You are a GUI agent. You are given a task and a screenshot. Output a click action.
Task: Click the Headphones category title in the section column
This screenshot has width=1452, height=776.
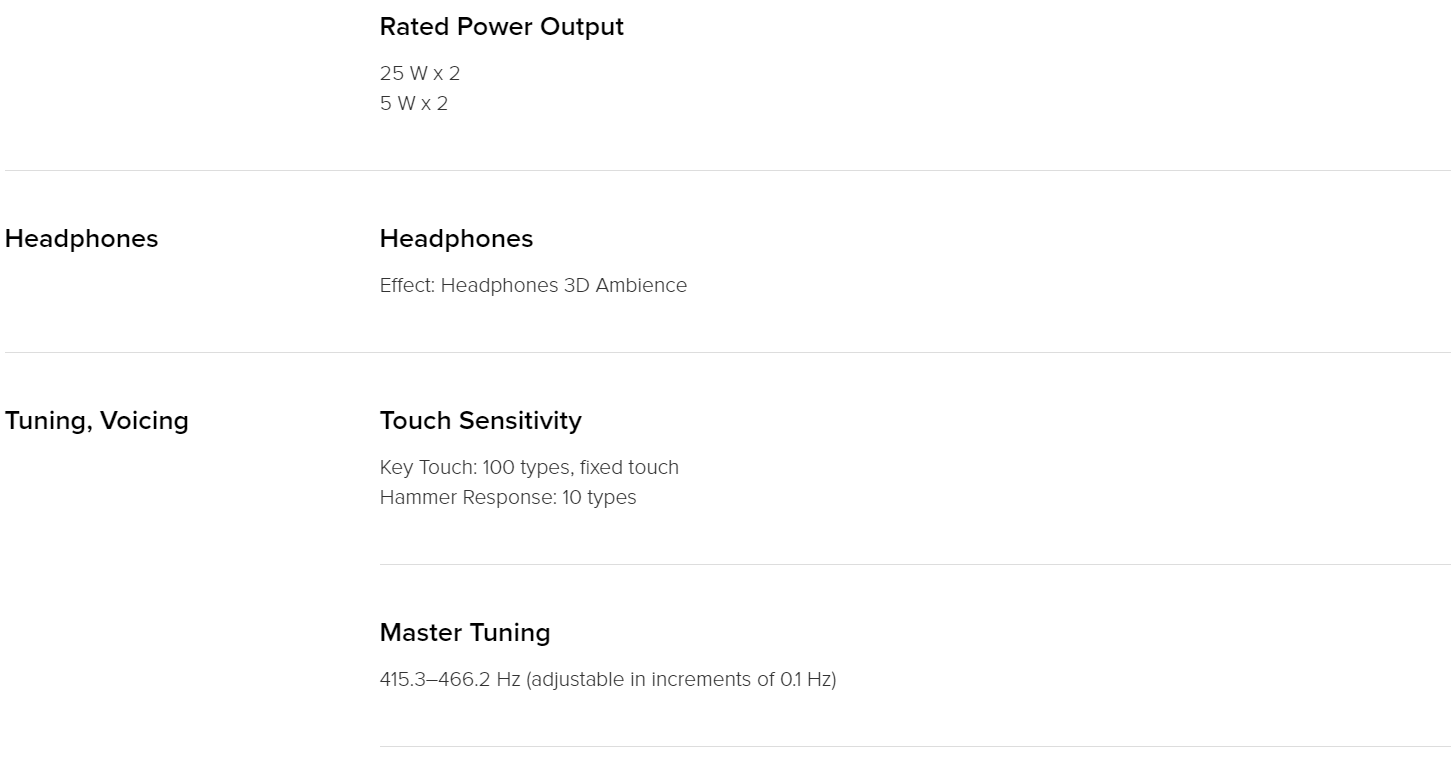[x=81, y=239]
